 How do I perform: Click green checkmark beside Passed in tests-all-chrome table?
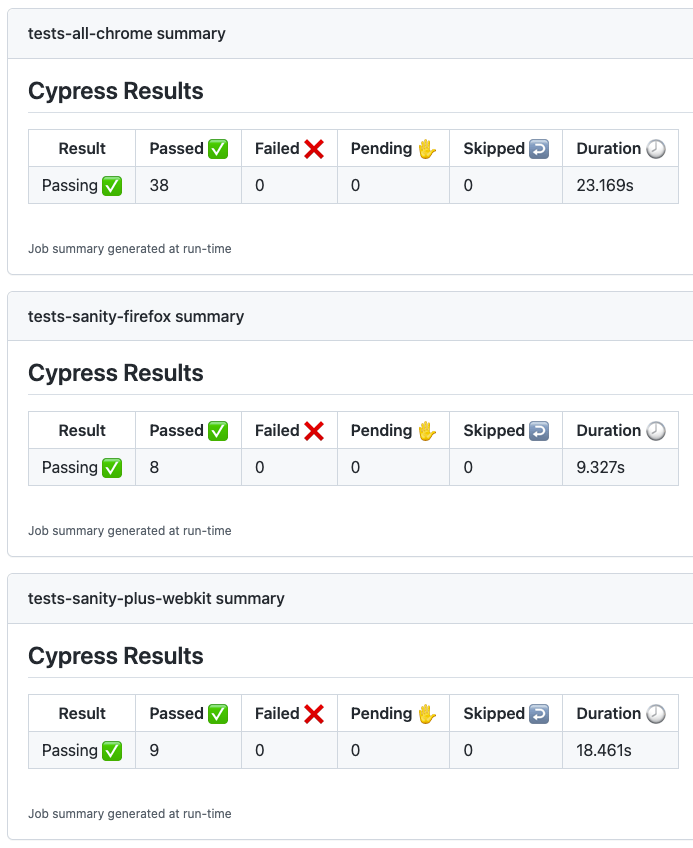218,149
